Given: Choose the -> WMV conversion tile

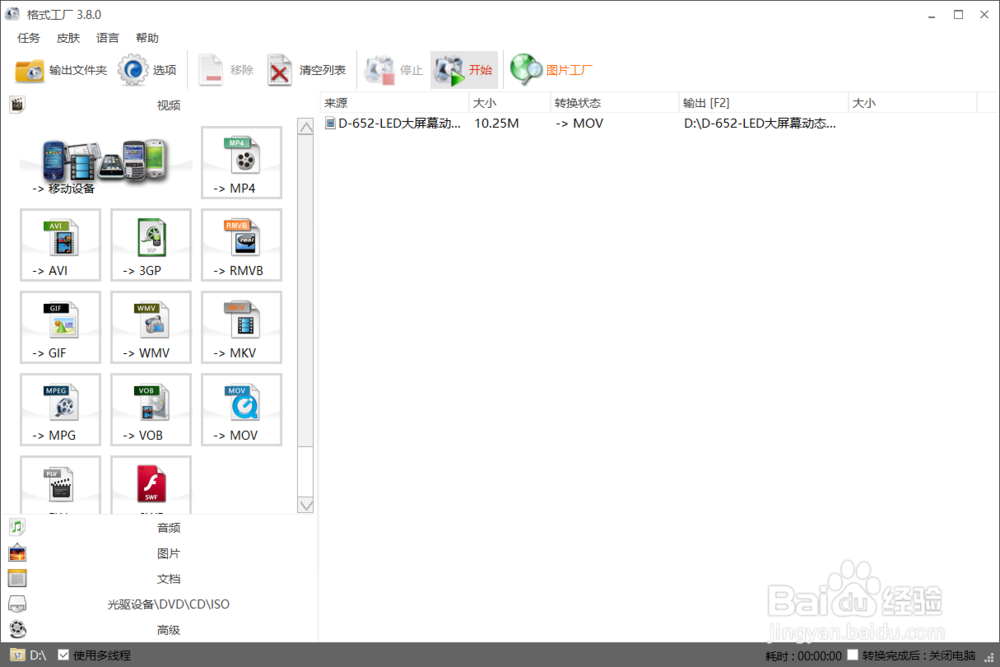Looking at the screenshot, I should click(x=151, y=327).
